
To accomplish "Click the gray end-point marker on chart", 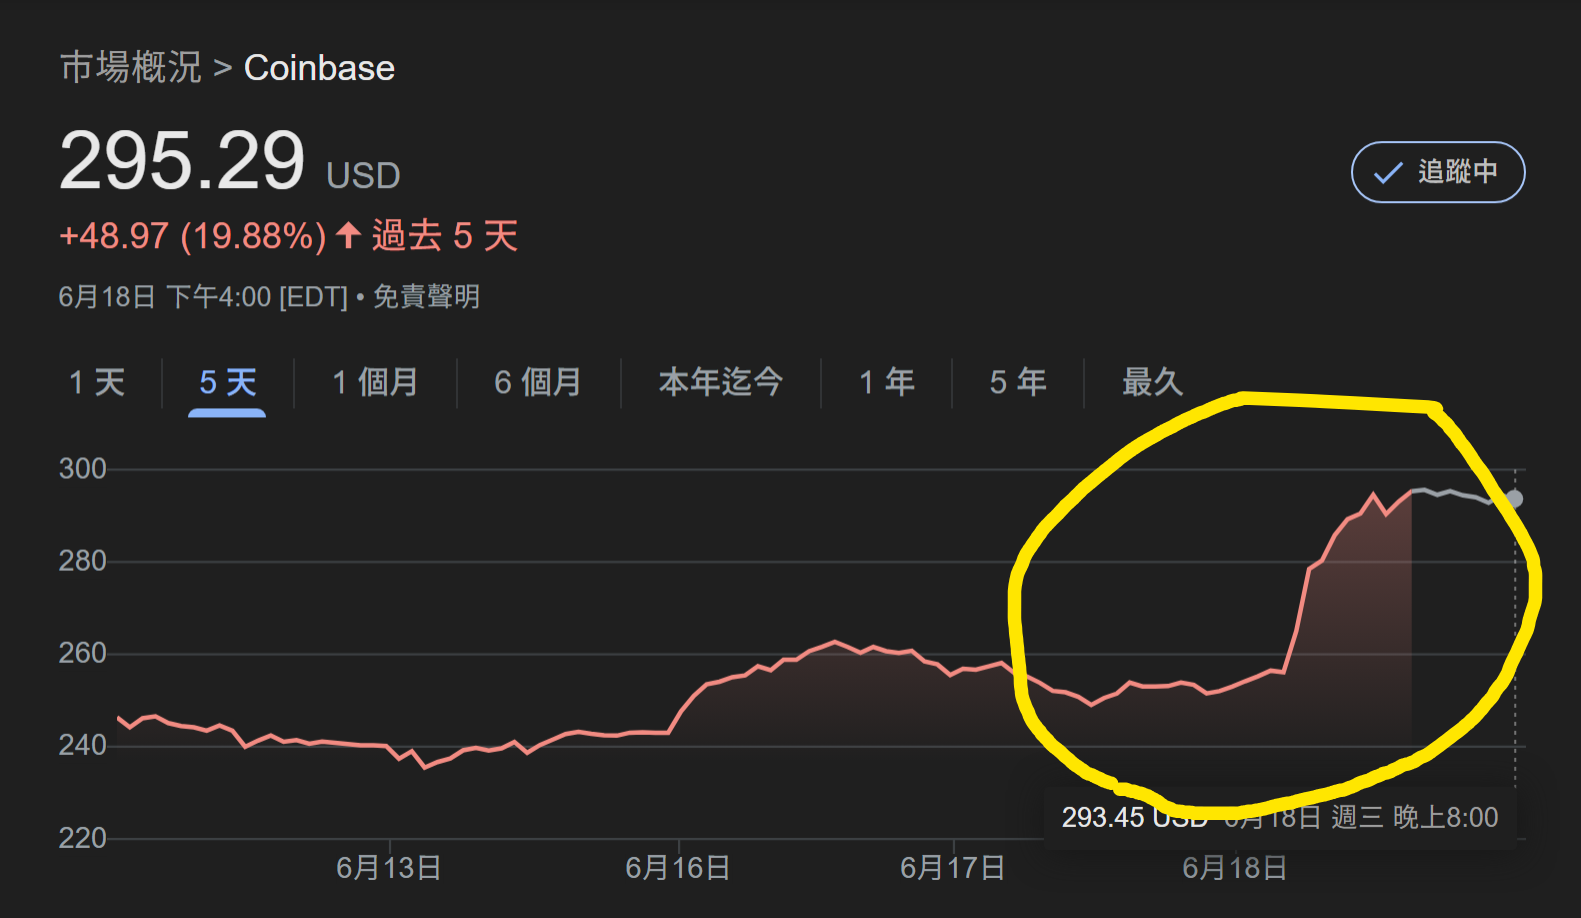I will tap(1514, 499).
